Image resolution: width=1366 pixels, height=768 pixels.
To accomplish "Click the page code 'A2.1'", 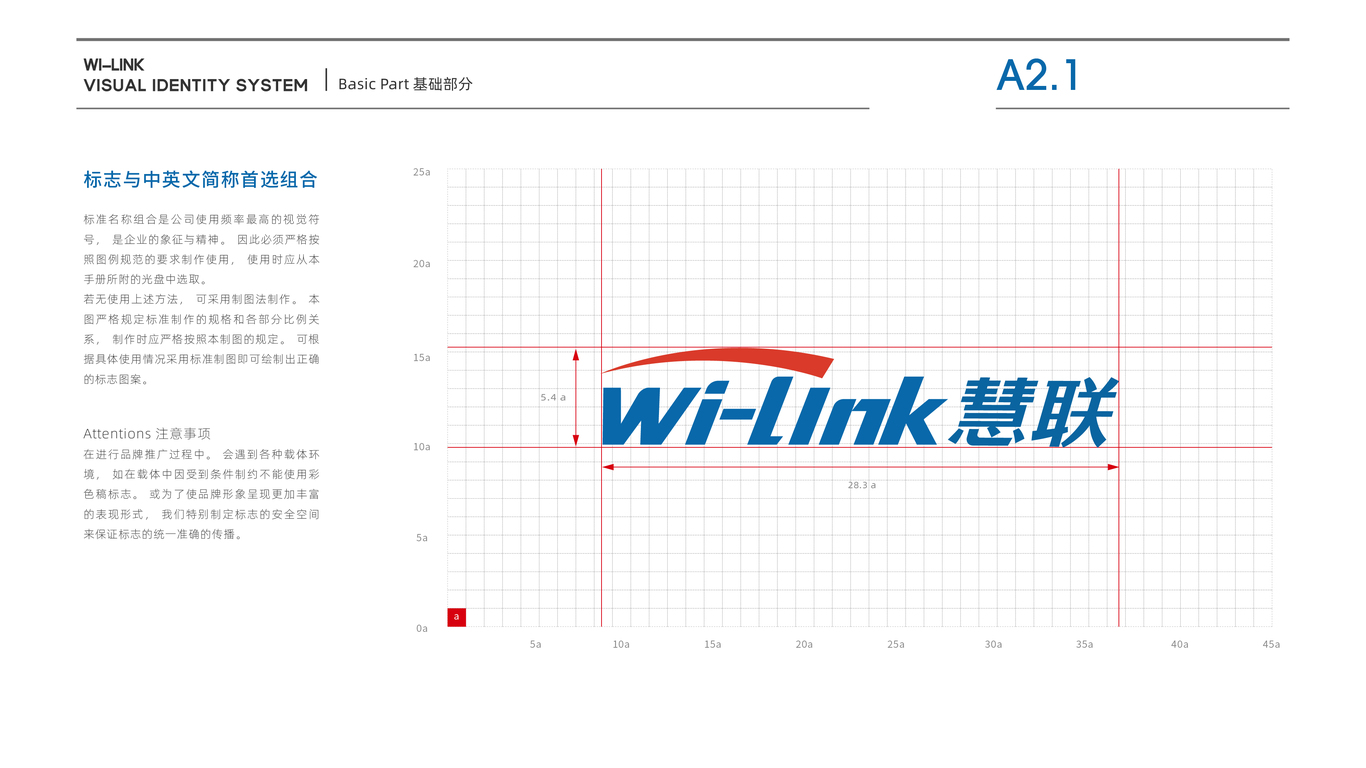I will 1038,76.
